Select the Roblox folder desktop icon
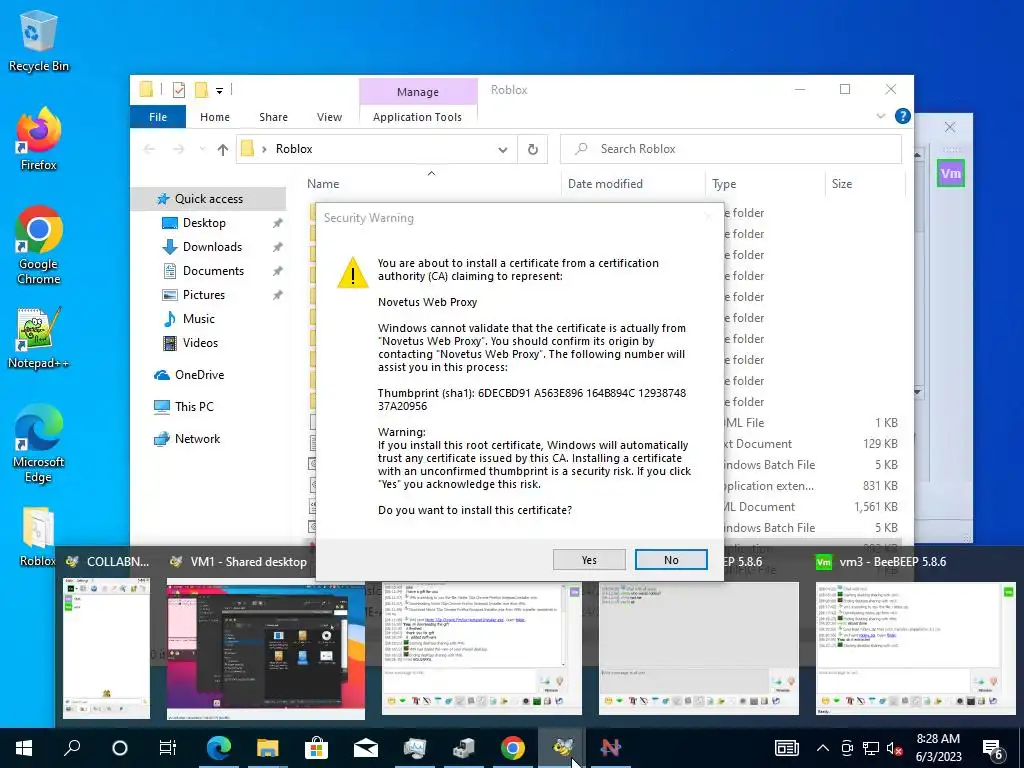 pos(38,537)
